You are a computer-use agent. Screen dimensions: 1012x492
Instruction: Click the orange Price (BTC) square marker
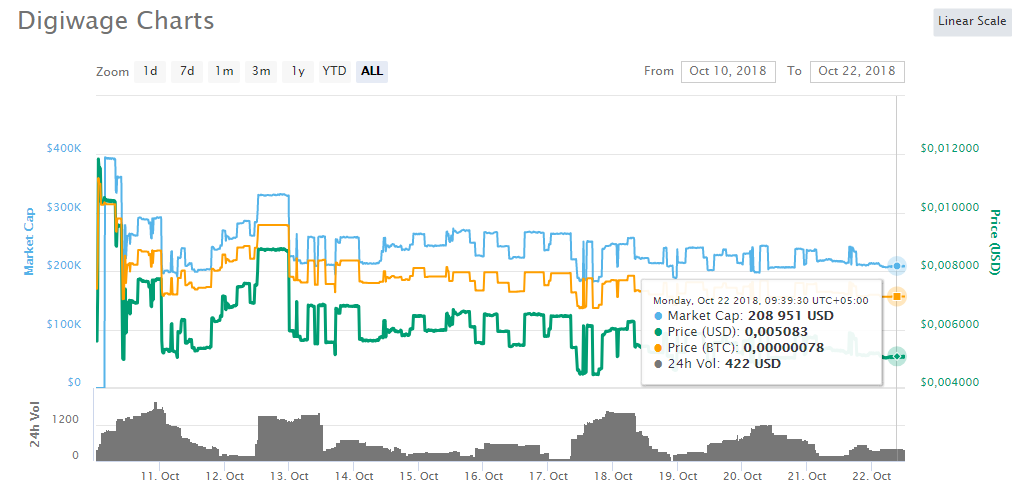point(897,296)
